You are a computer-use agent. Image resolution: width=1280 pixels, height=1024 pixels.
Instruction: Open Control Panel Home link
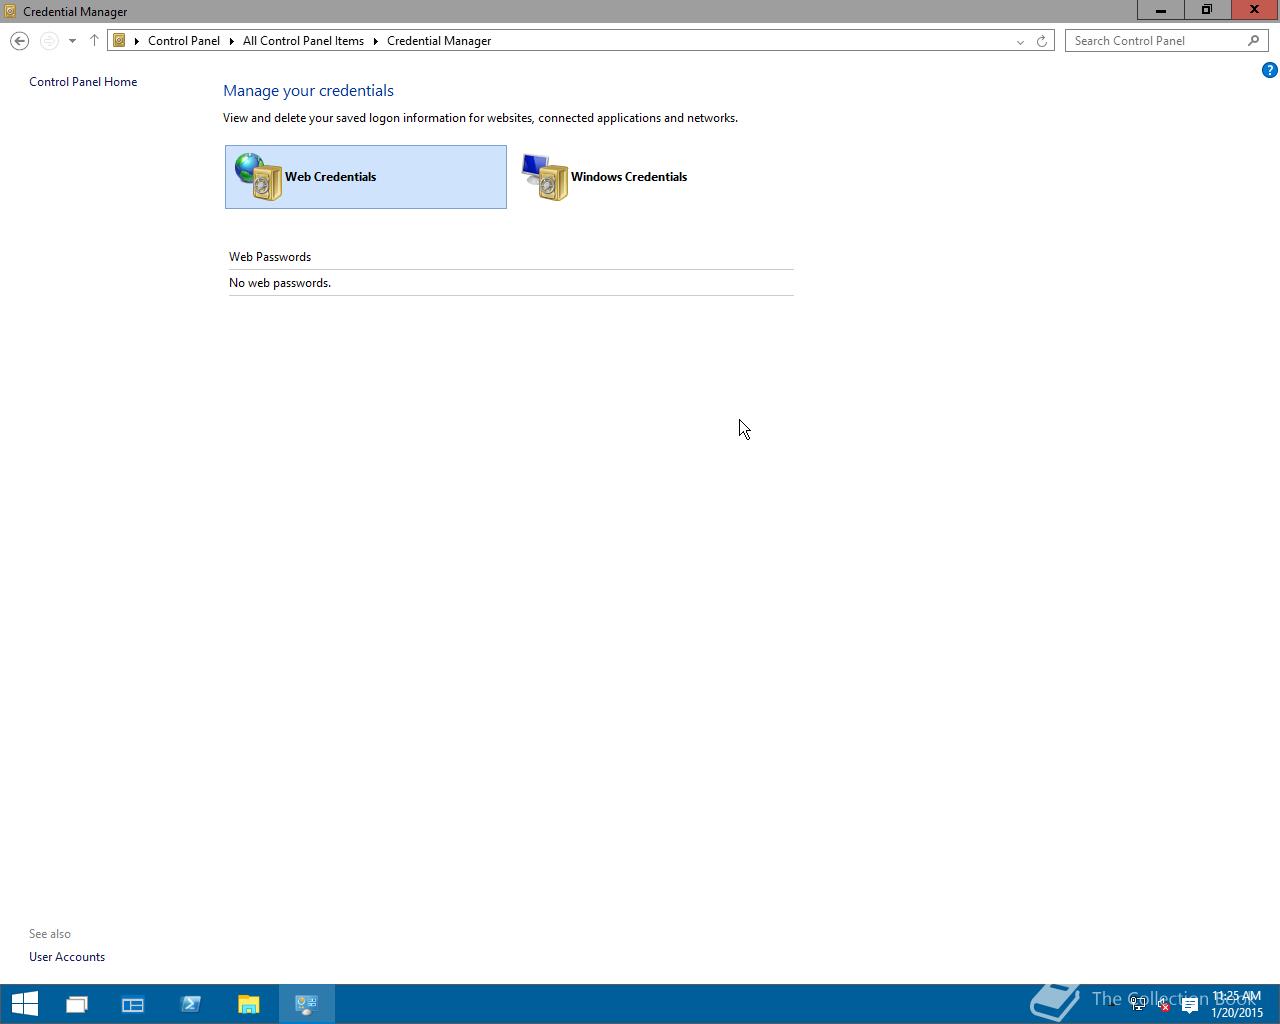click(x=83, y=82)
